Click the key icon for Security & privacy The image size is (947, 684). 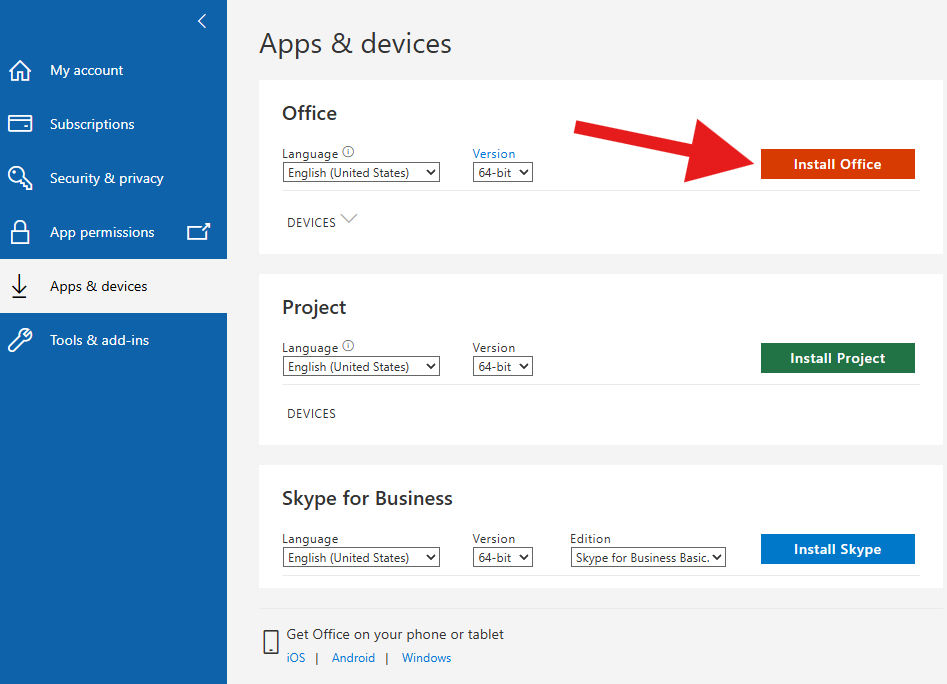20,178
